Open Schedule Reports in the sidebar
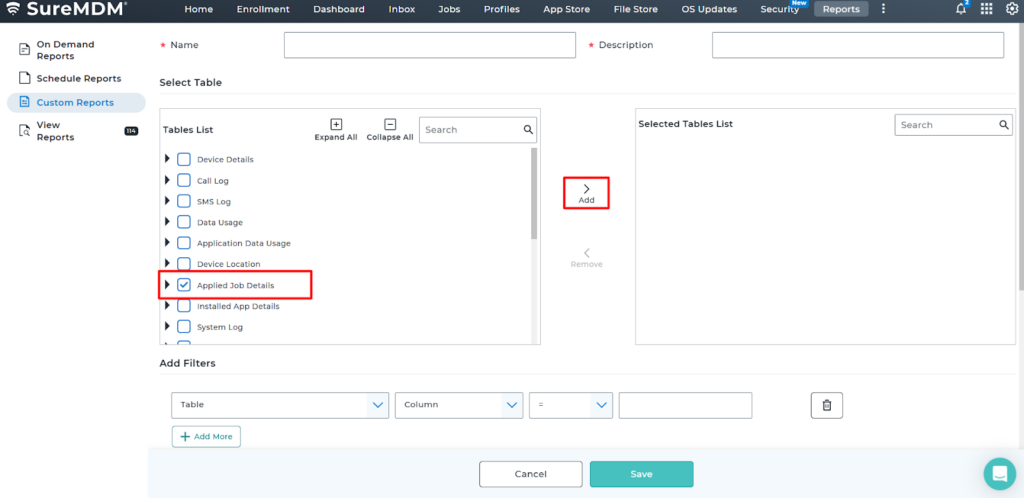The width and height of the screenshot is (1024, 498). [x=78, y=78]
